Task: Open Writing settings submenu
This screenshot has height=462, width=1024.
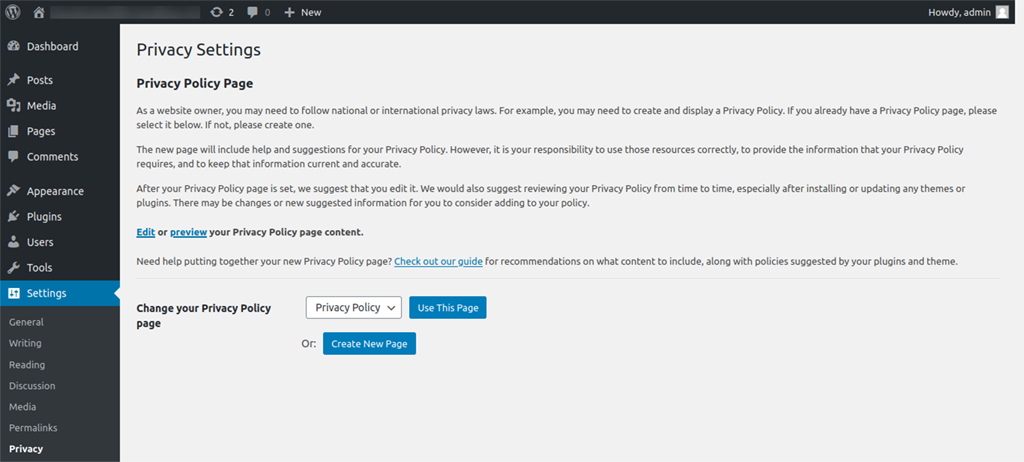Action: pos(25,343)
